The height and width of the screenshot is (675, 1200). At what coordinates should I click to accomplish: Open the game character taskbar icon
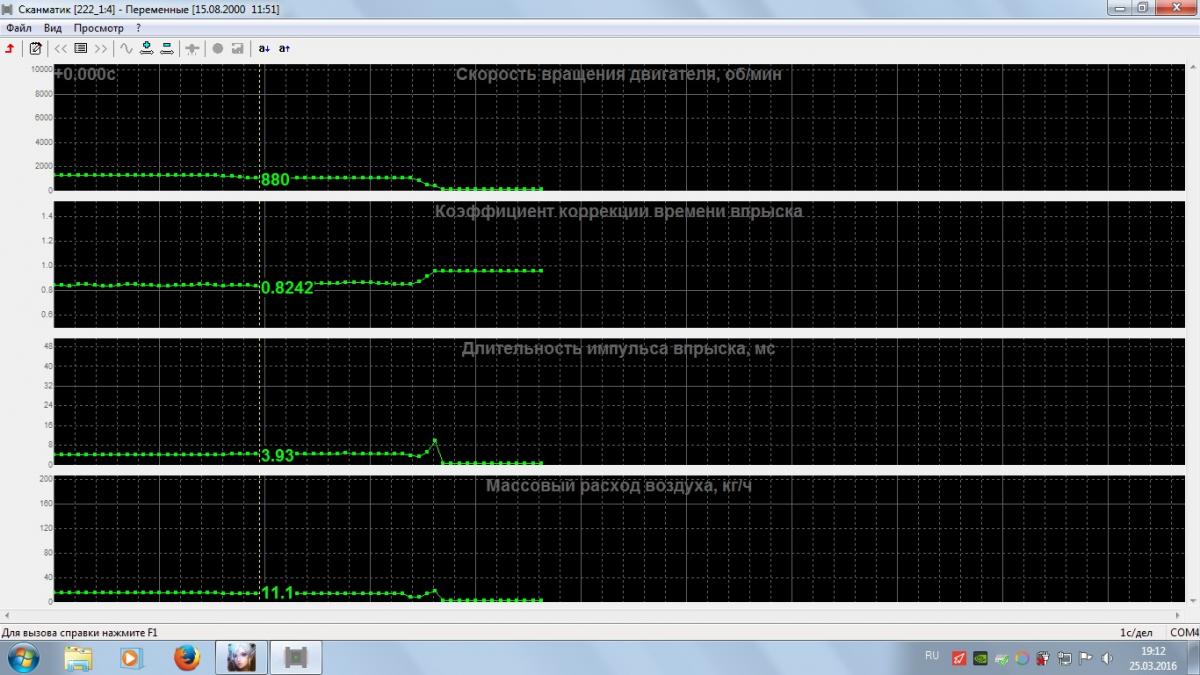(240, 657)
